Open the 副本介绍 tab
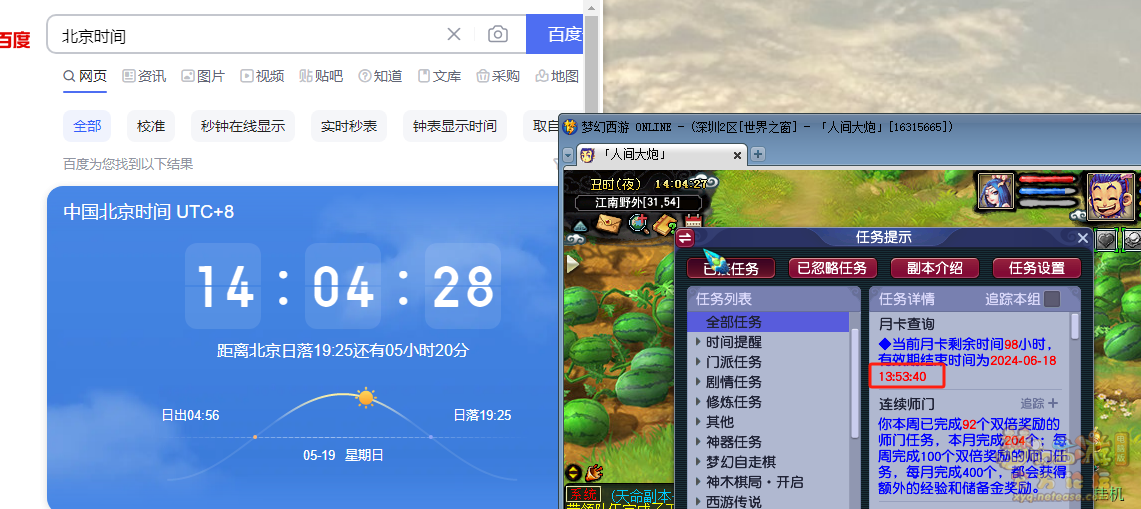The image size is (1141, 509). coord(934,268)
